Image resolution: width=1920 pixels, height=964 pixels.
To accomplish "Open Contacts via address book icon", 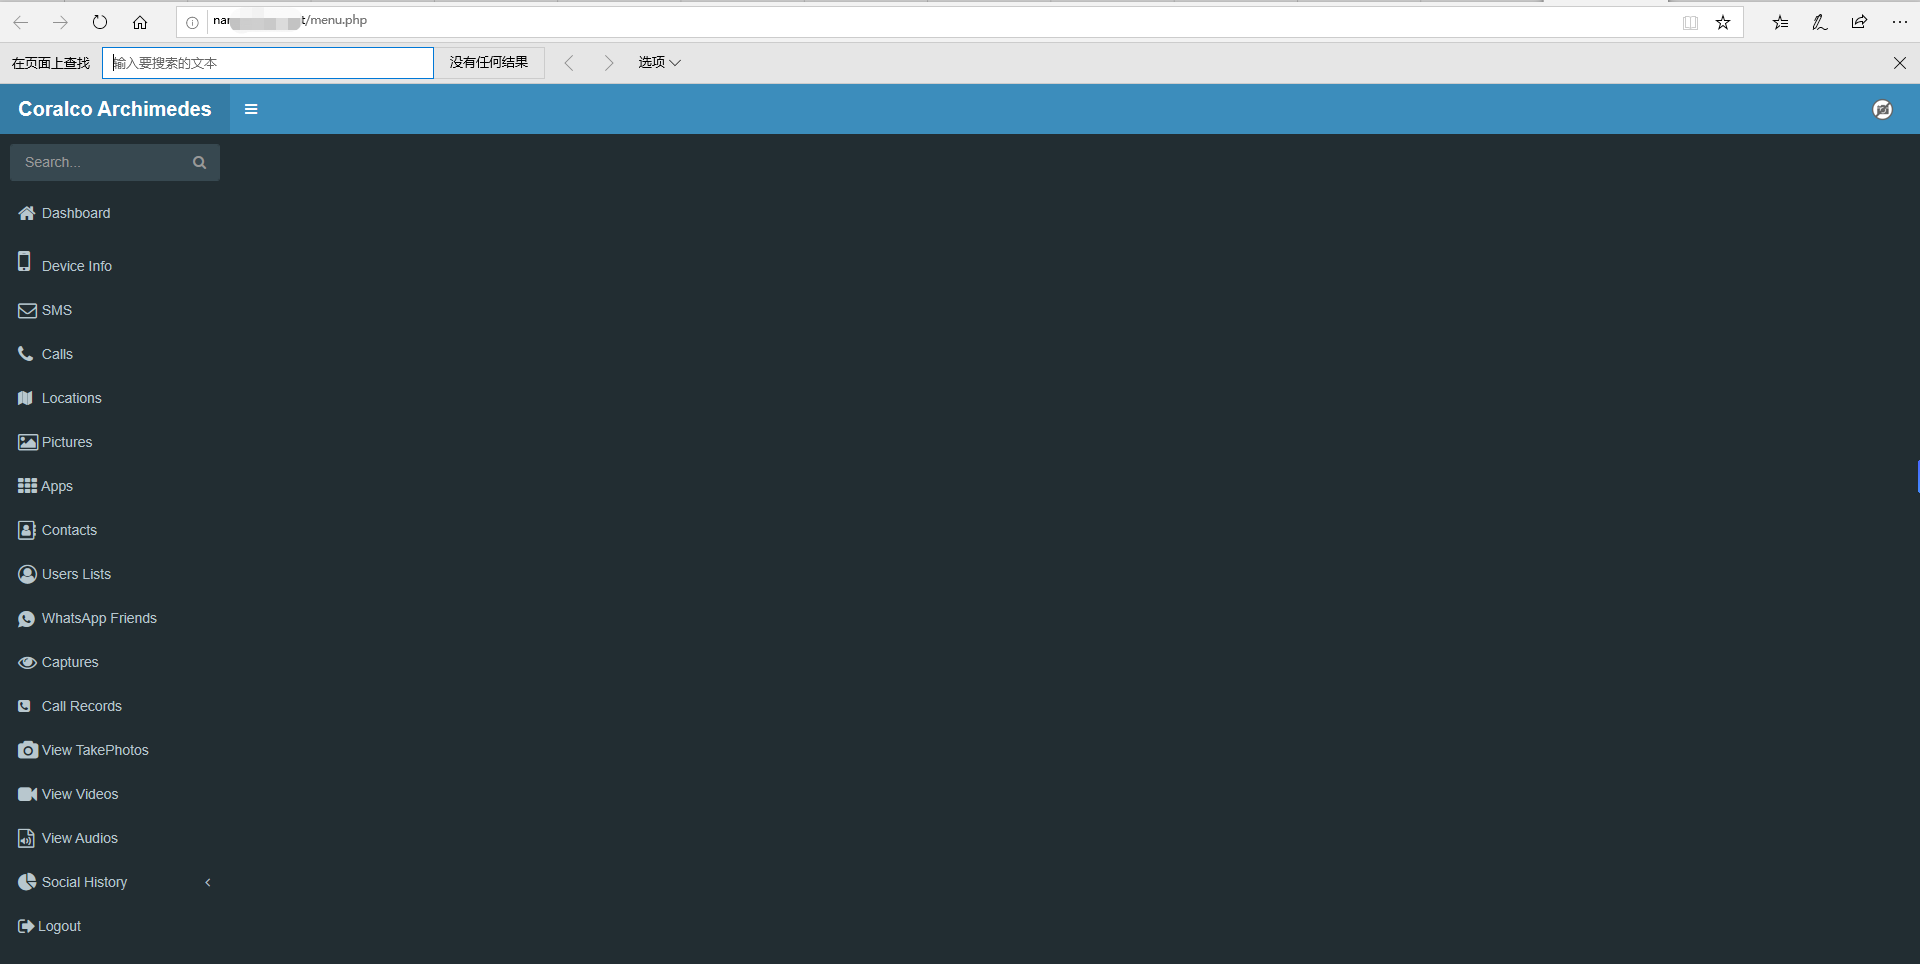I will 27,530.
